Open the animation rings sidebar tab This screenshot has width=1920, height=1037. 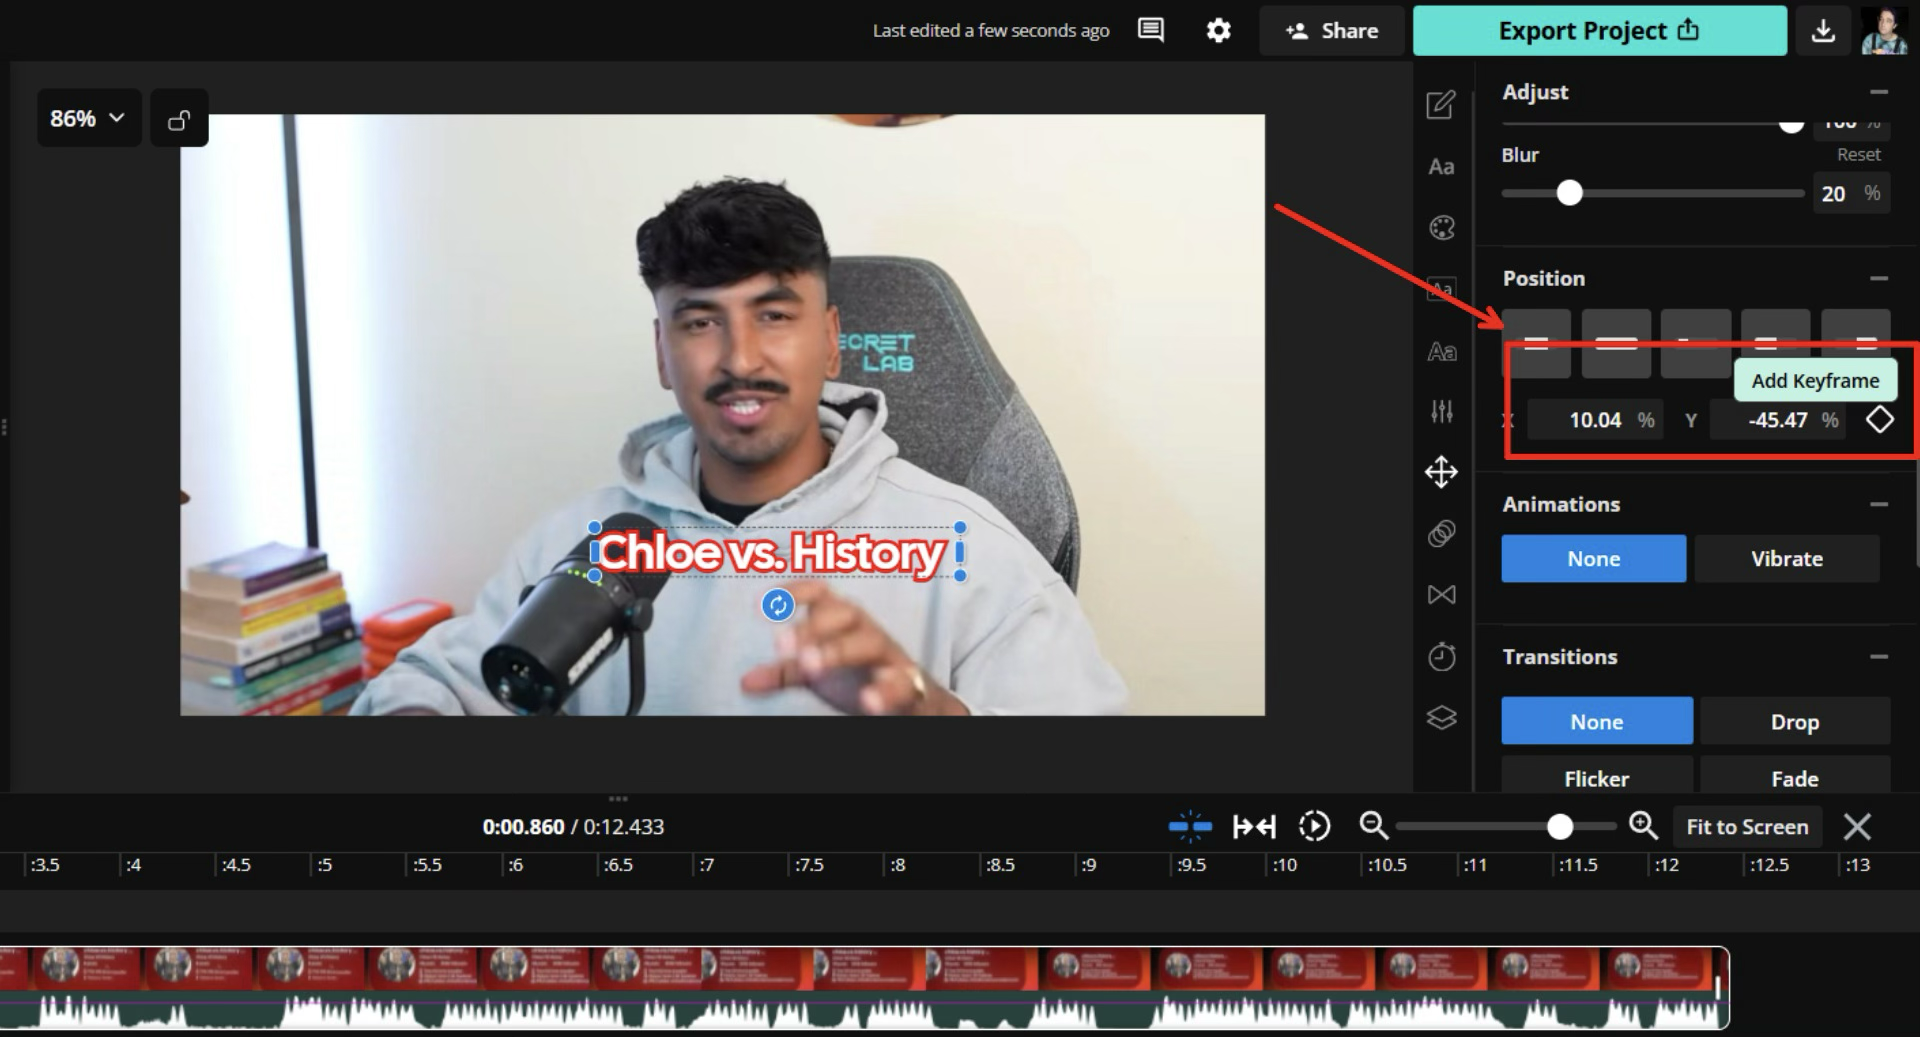coord(1441,533)
